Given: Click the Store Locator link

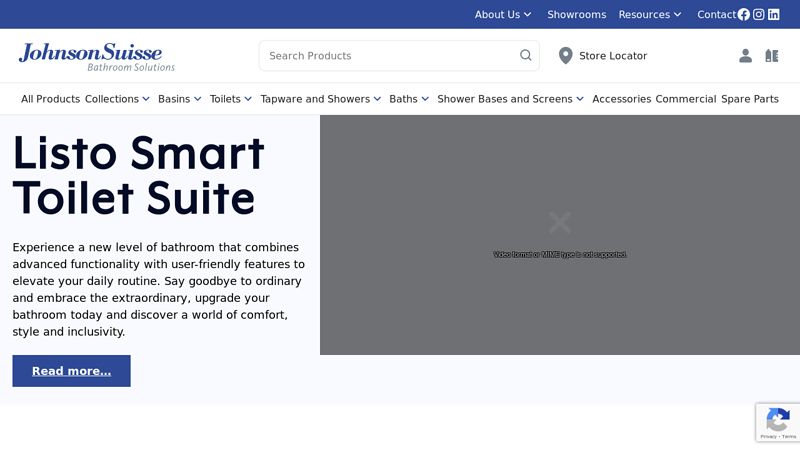Looking at the screenshot, I should pos(613,56).
